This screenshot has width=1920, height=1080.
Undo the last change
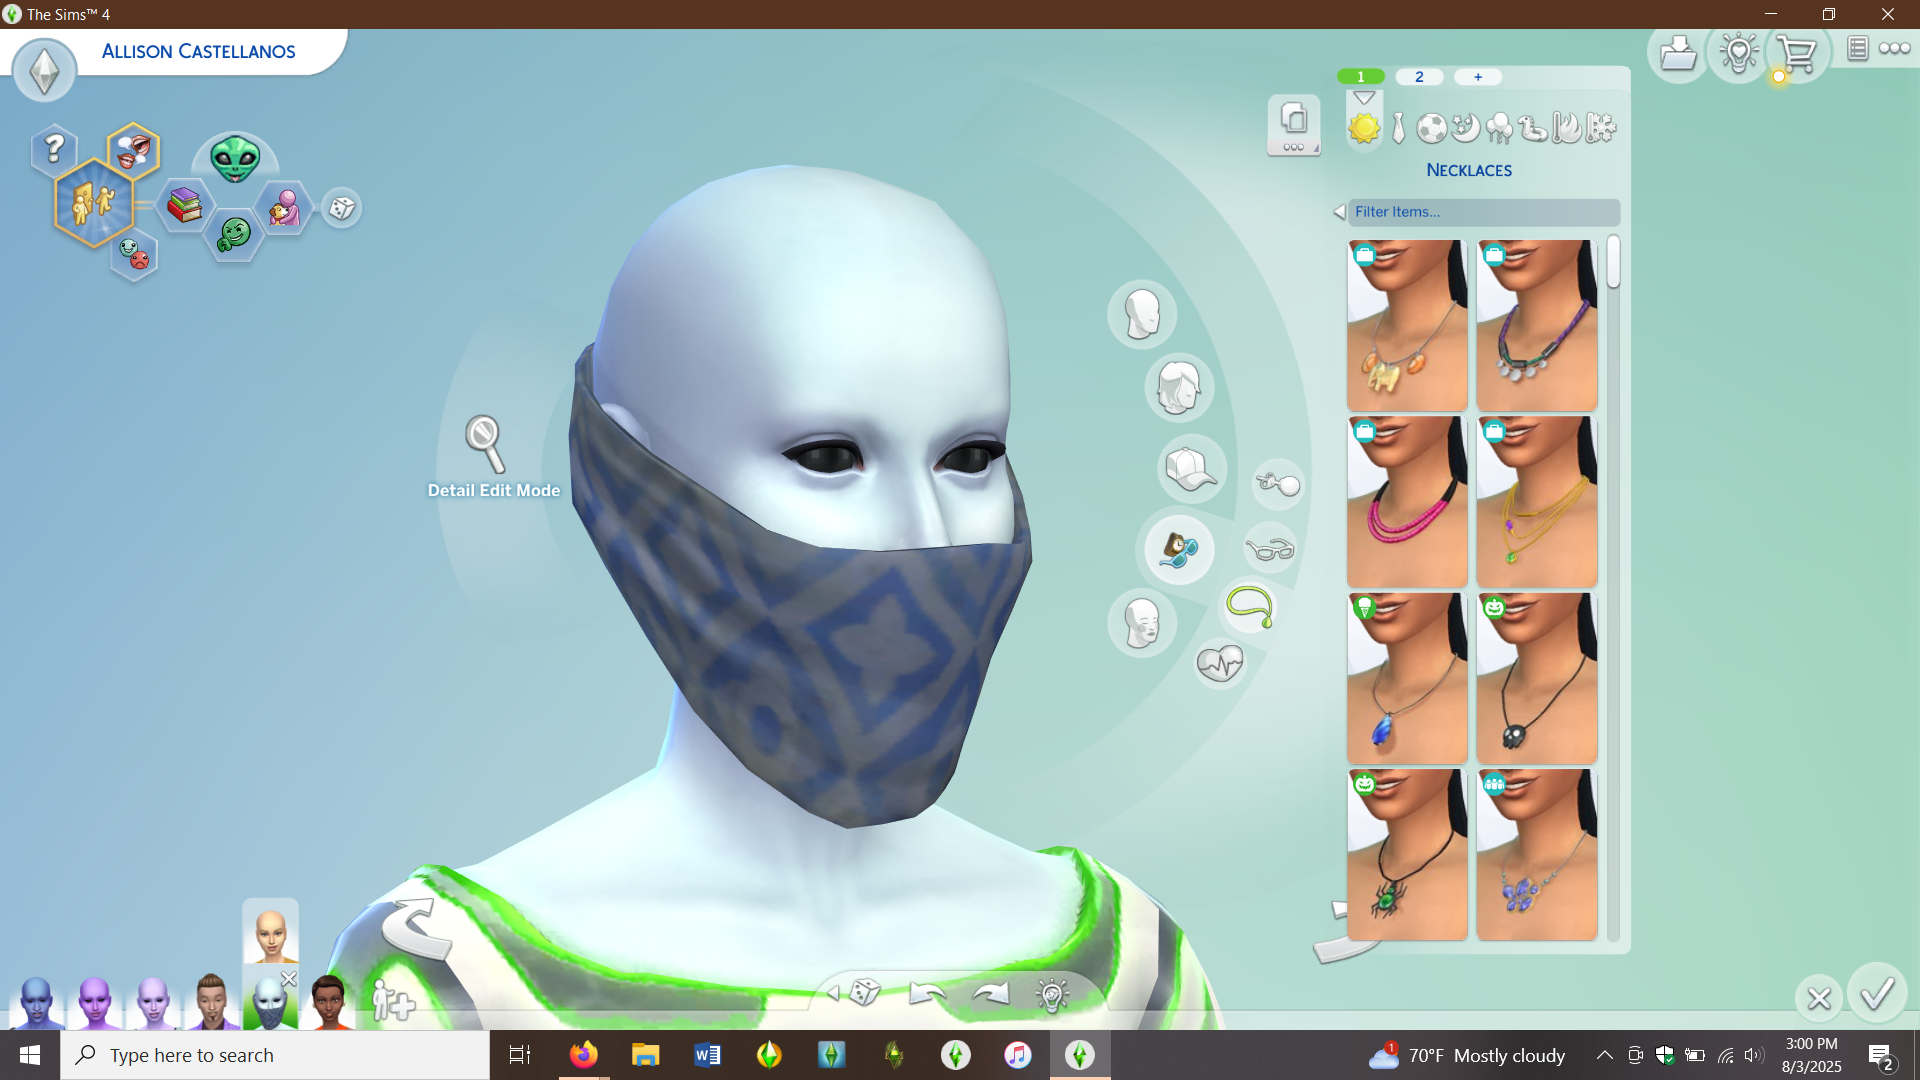(x=927, y=993)
